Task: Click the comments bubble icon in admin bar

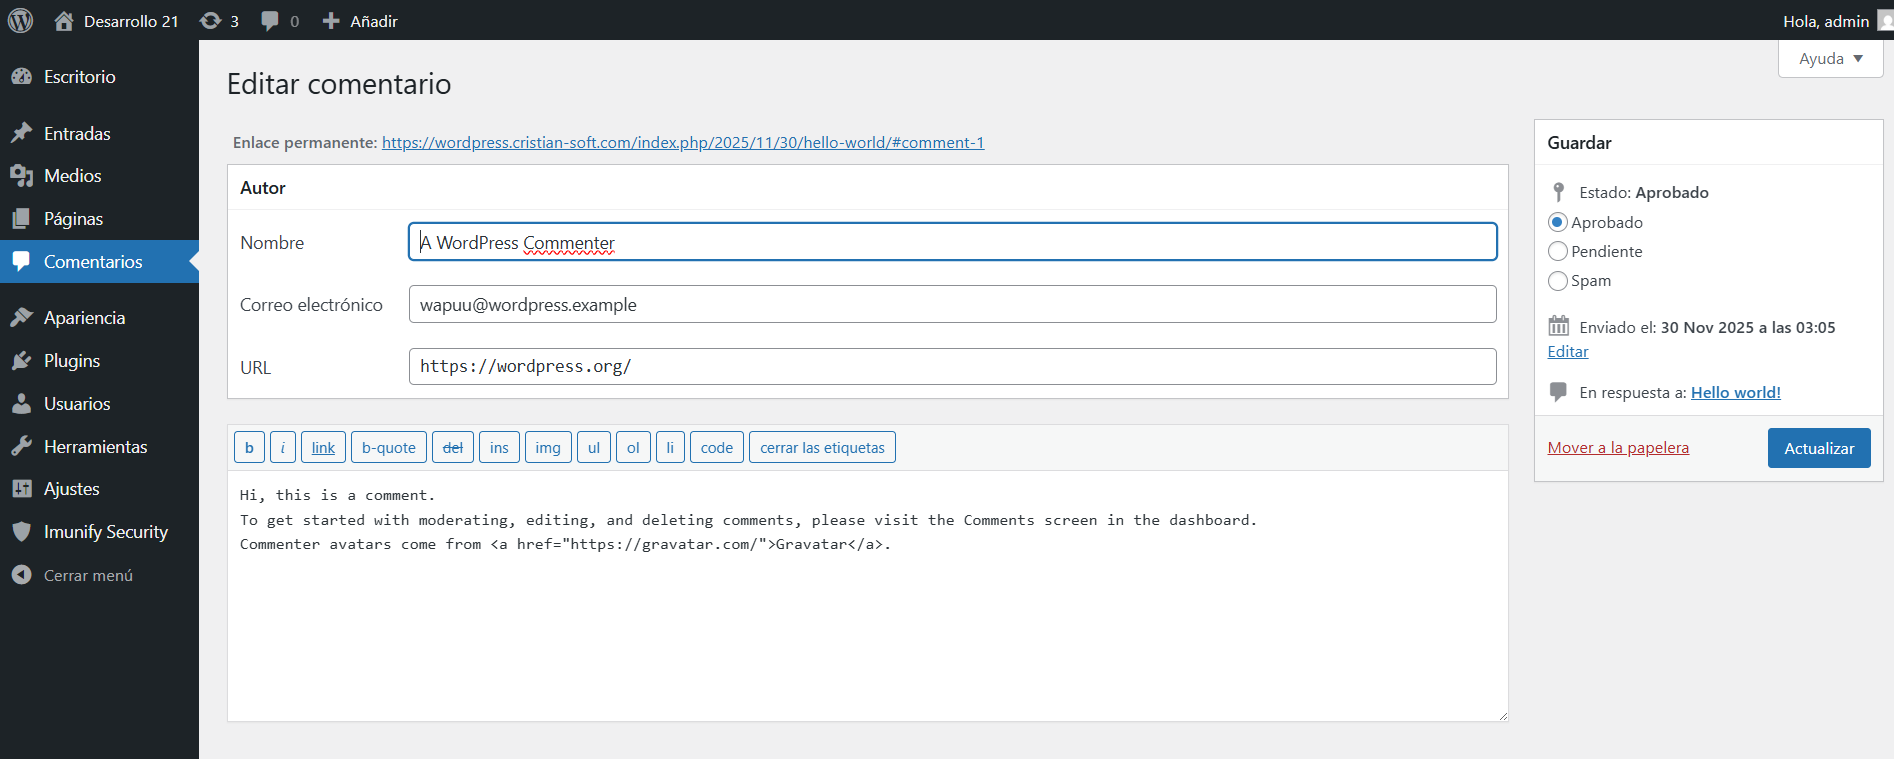Action: tap(270, 21)
